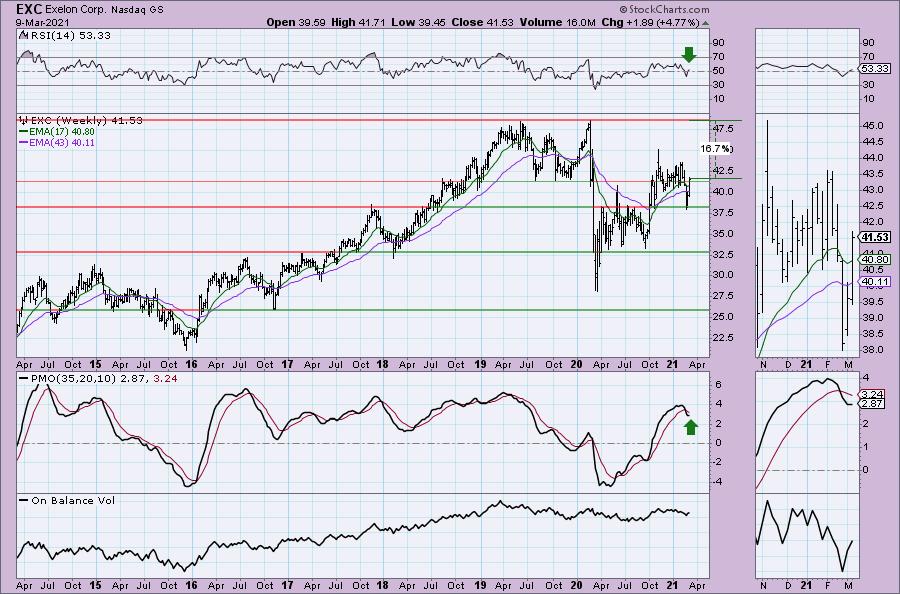Click the 38.0 label on zoomed price axis
The image size is (900, 594).
click(872, 350)
